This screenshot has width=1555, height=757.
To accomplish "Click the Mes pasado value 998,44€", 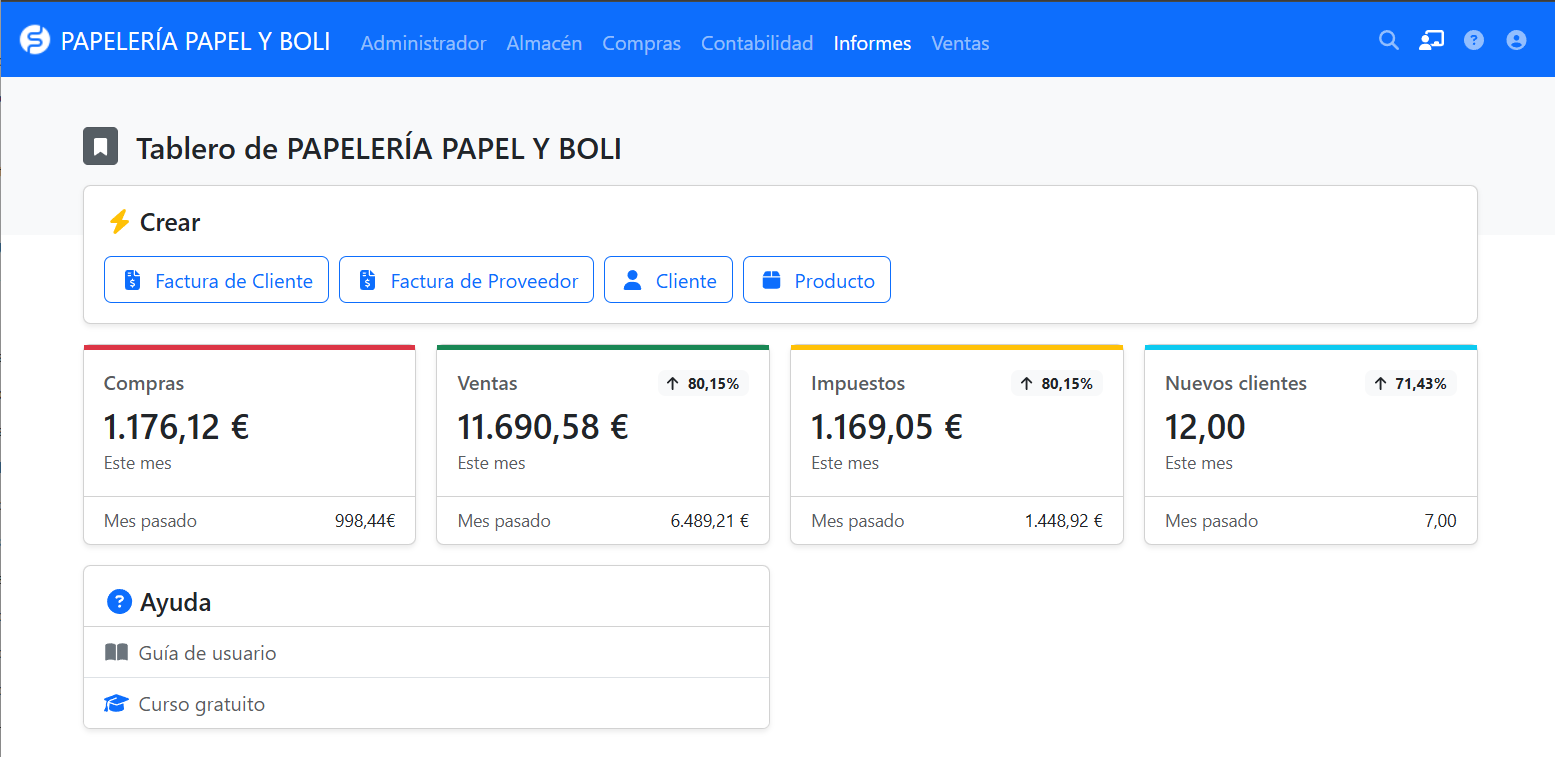I will click(365, 521).
